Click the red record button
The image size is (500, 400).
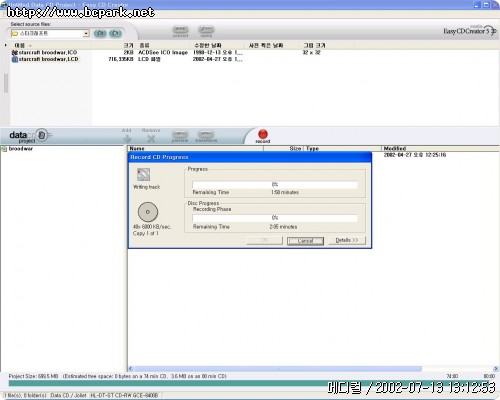pyautogui.click(x=263, y=136)
